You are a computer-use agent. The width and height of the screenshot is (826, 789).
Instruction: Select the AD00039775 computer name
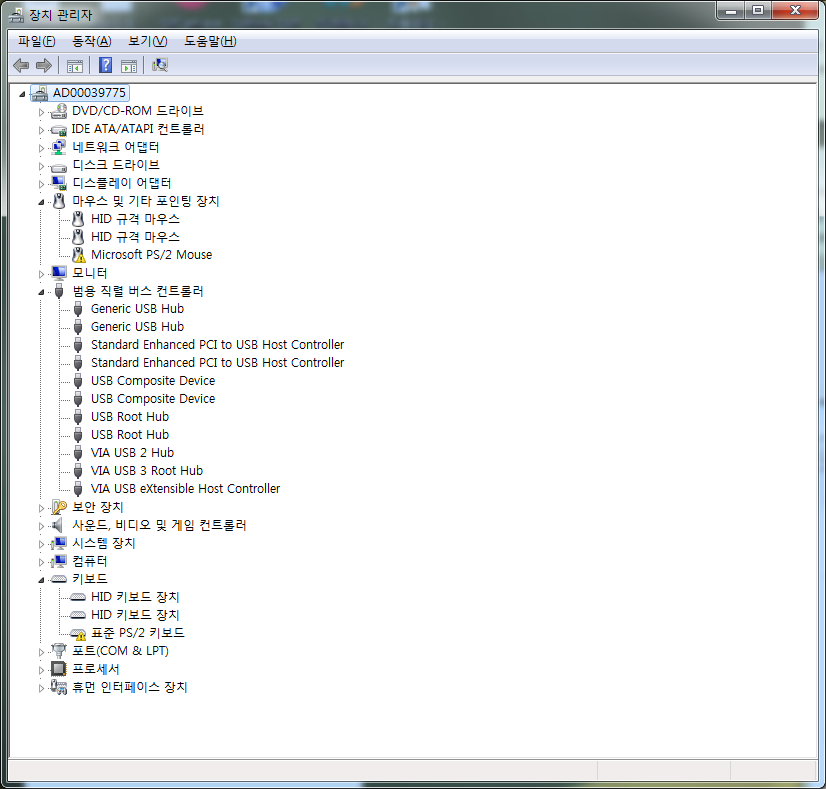(x=90, y=93)
